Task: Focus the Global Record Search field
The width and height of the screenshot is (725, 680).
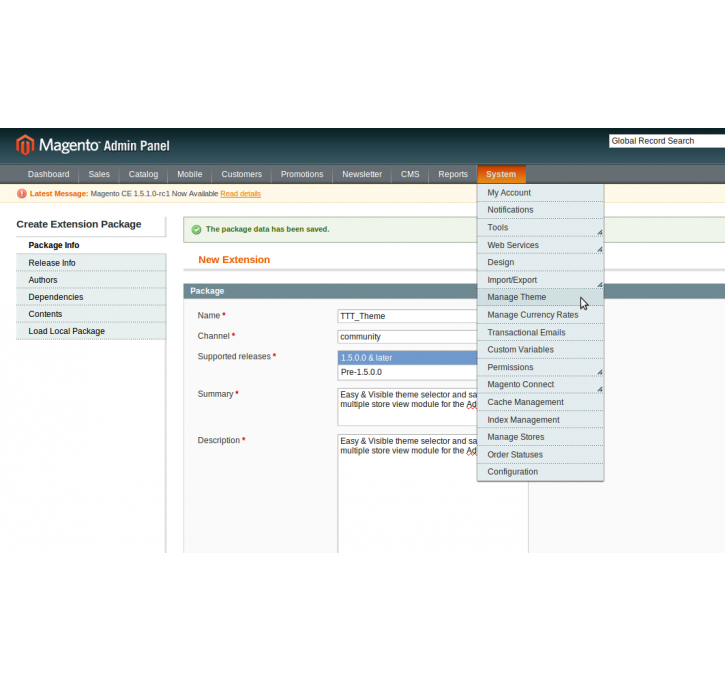Action: [x=667, y=141]
